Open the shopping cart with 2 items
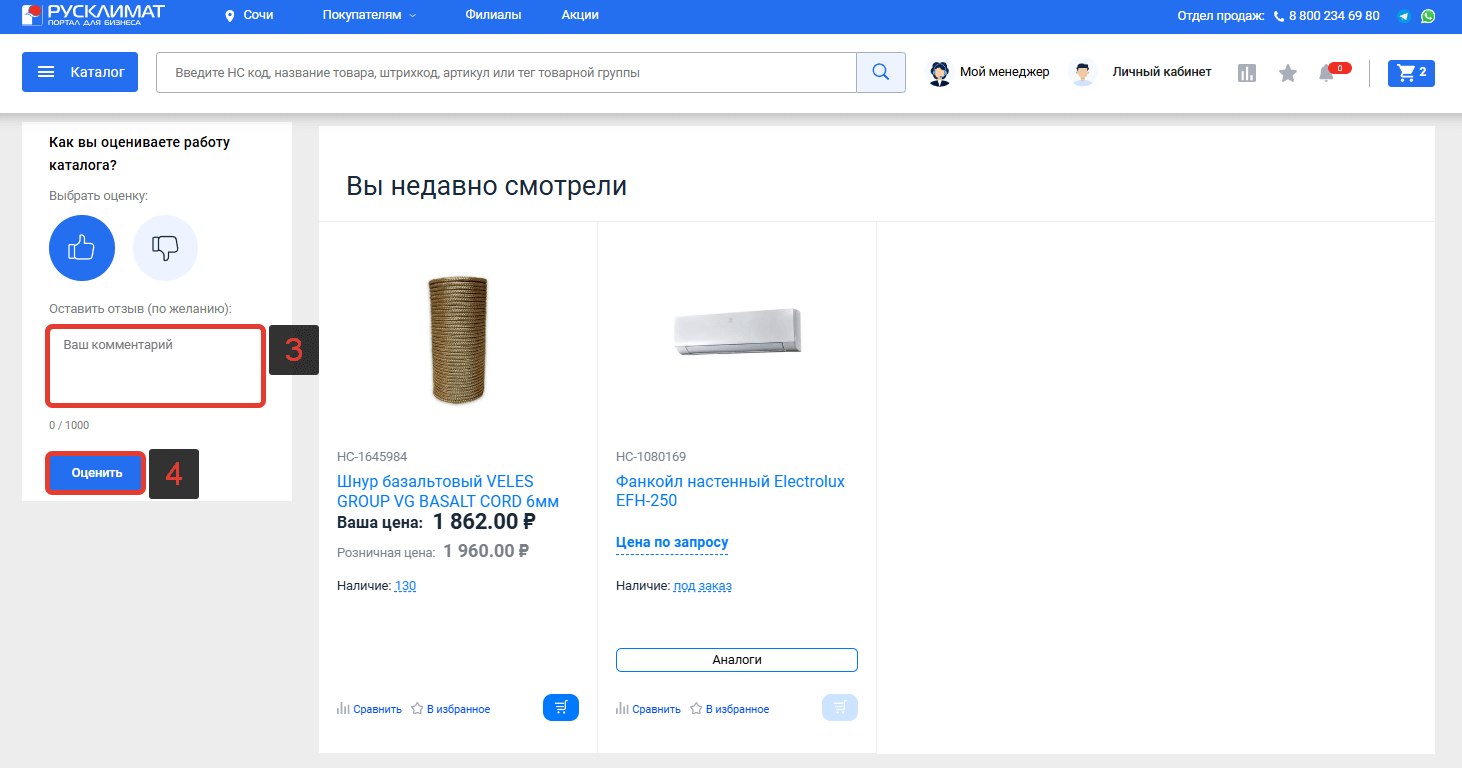Image resolution: width=1462 pixels, height=768 pixels. coord(1411,72)
